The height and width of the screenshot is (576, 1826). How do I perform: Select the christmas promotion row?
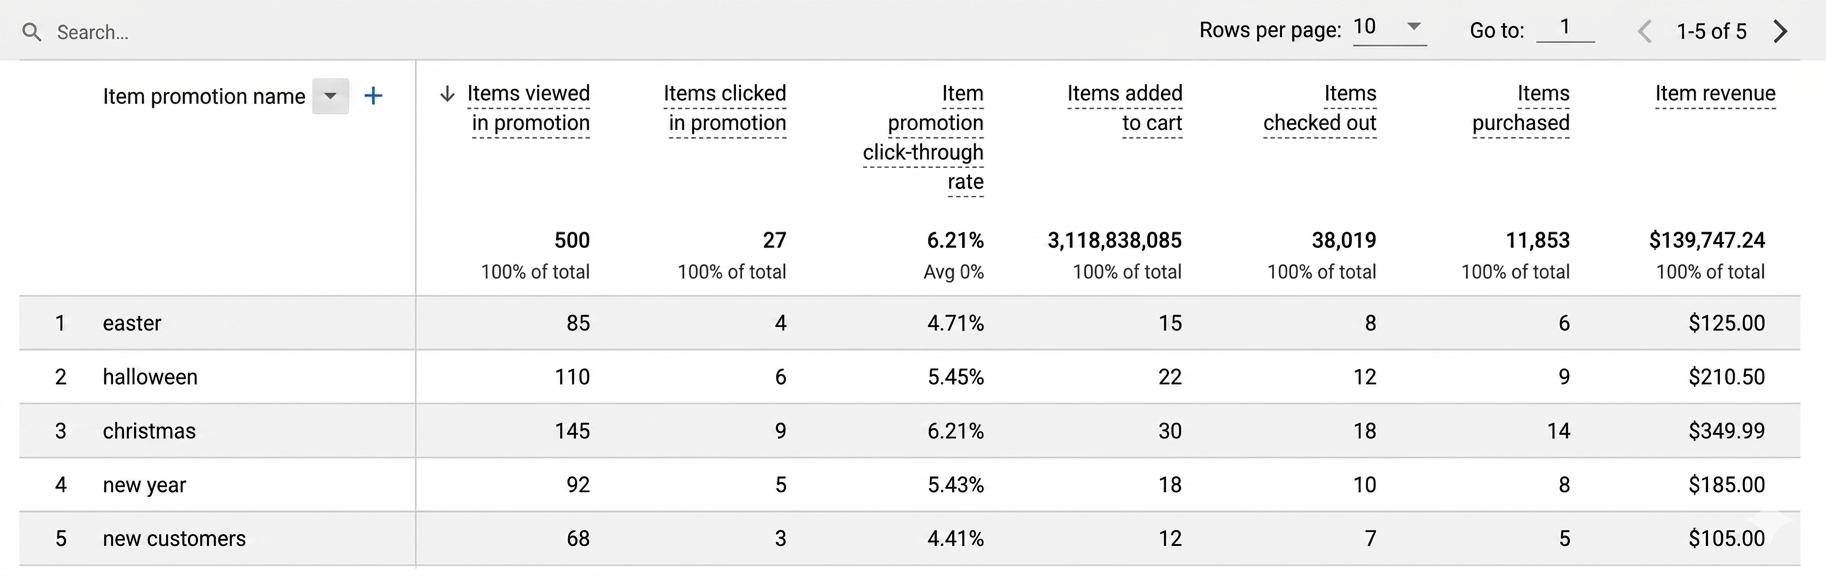[148, 431]
